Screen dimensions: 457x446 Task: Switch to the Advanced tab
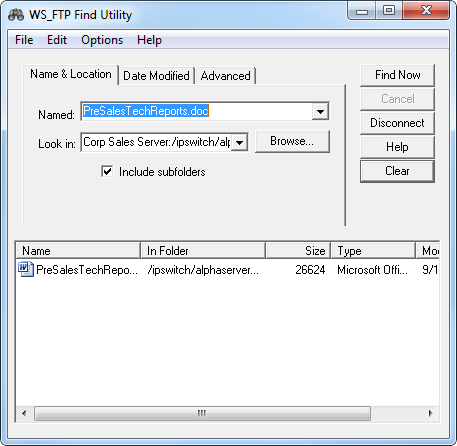point(226,76)
